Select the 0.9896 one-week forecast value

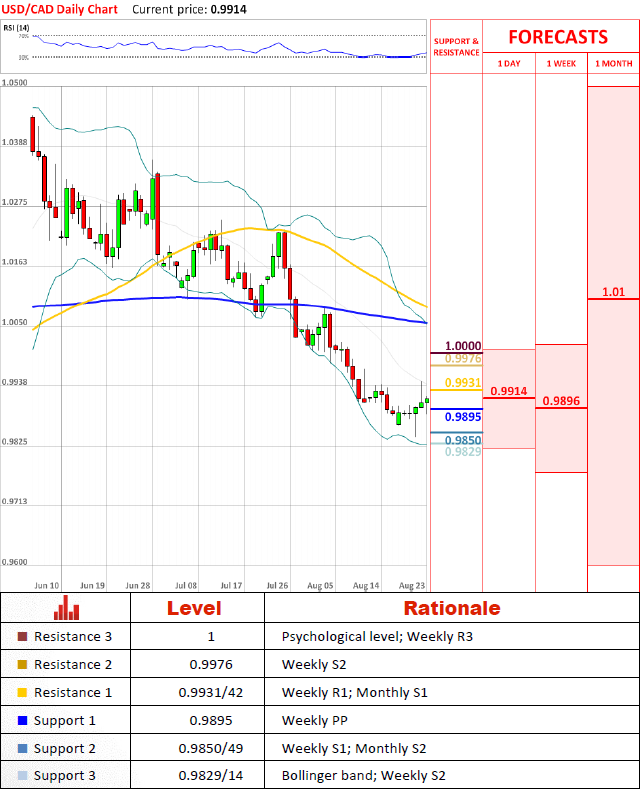tap(561, 401)
